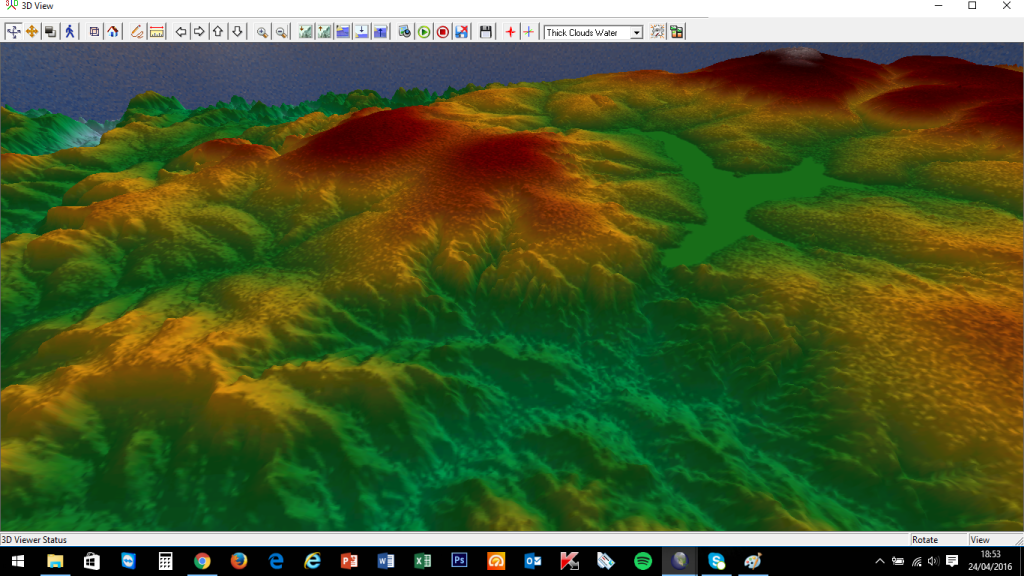Viewport: 1024px width, 576px height.
Task: Open Google Chrome from the taskbar
Action: [202, 561]
